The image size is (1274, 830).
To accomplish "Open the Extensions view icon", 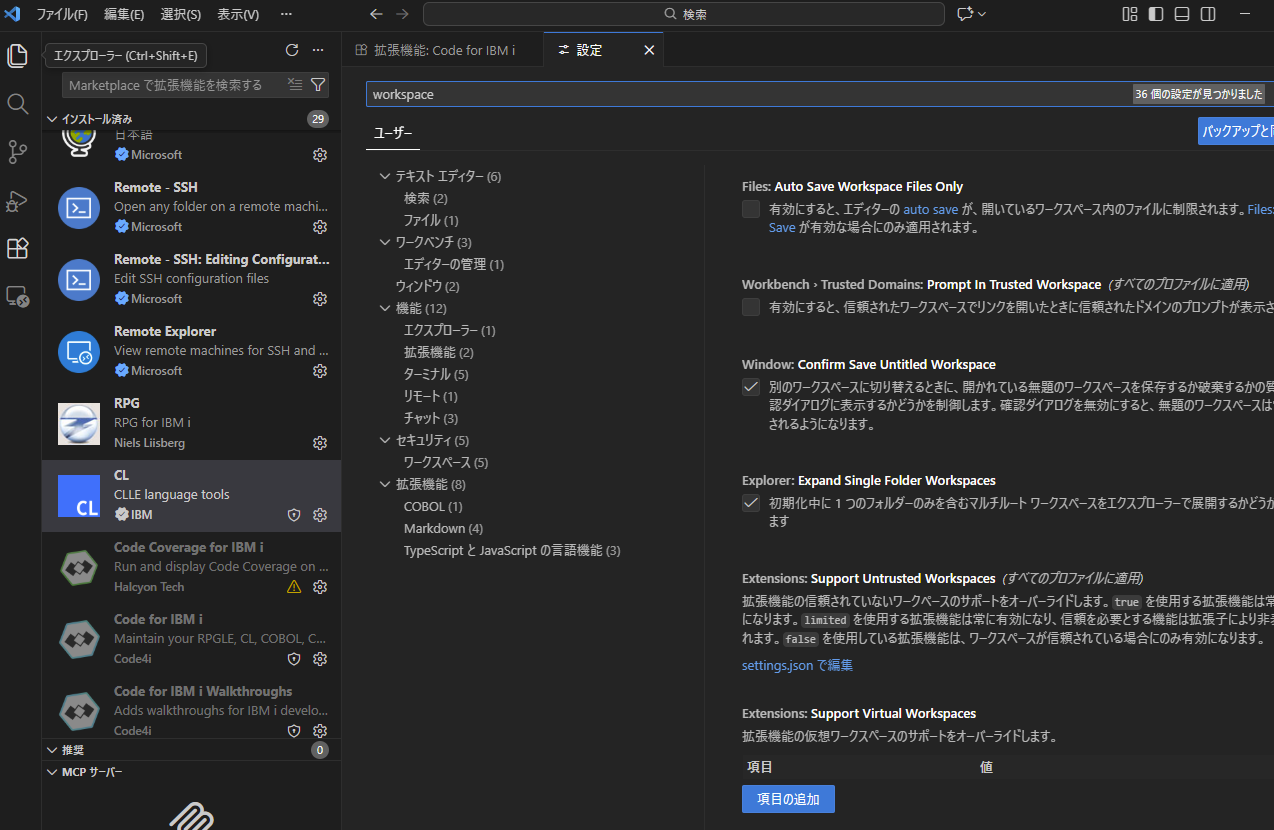I will click(x=17, y=248).
